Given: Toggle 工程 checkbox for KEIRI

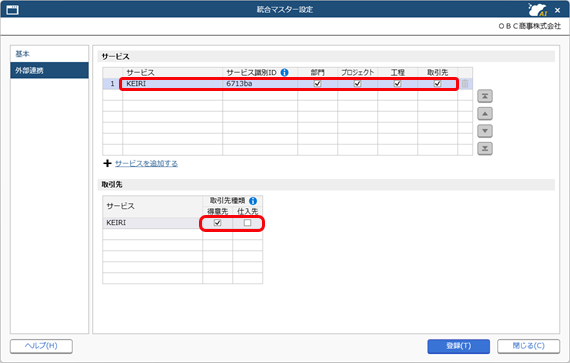Looking at the screenshot, I should [397, 83].
